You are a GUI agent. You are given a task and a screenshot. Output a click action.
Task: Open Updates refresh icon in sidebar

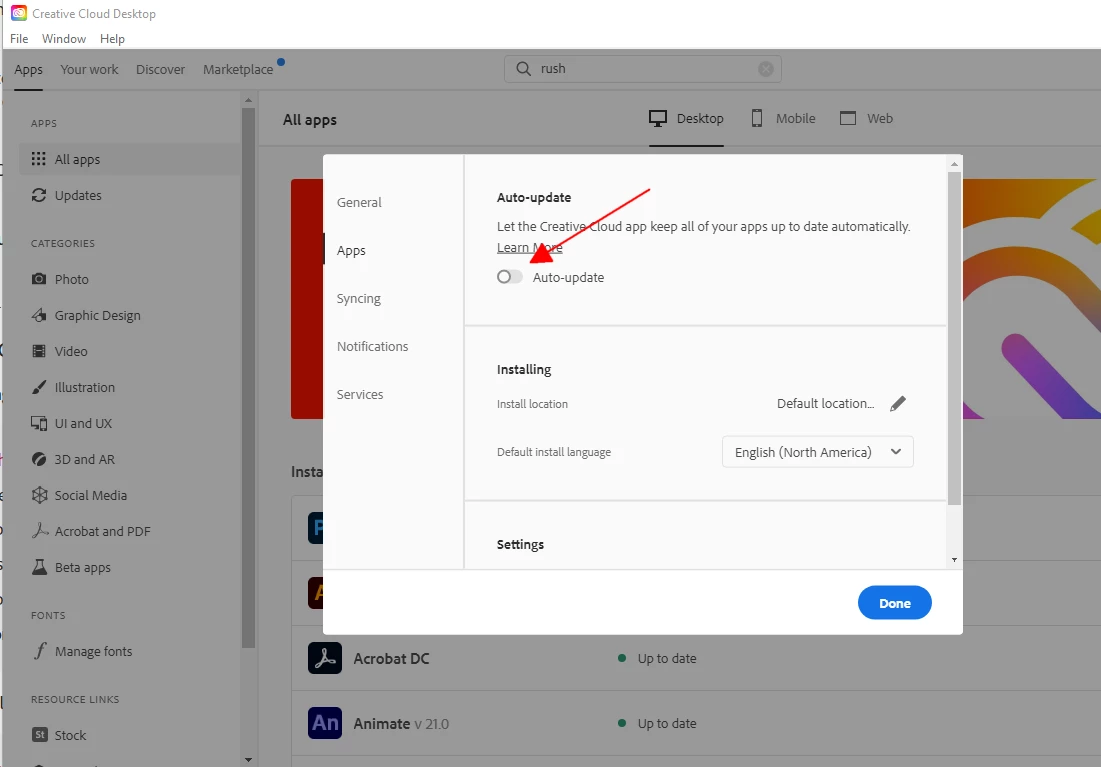[39, 195]
